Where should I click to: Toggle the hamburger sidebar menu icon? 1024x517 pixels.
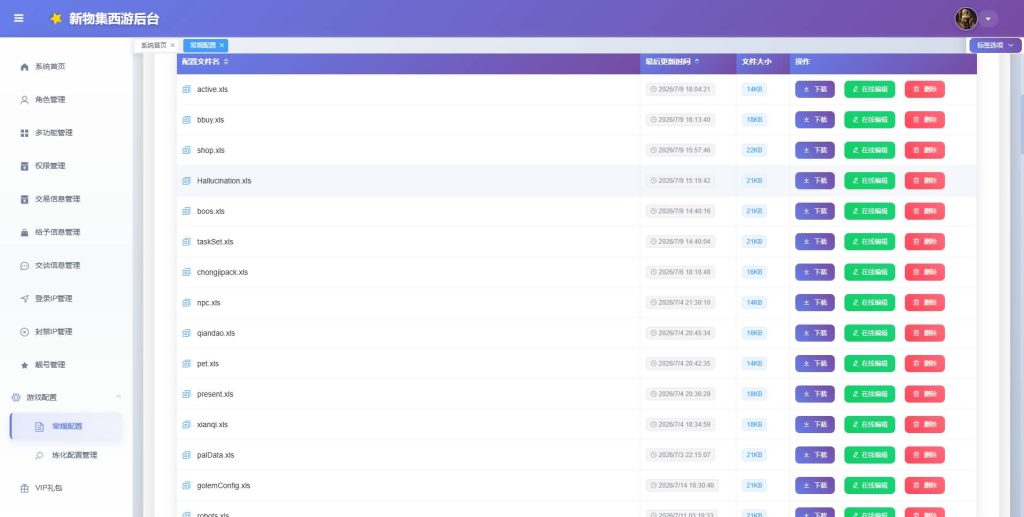pyautogui.click(x=19, y=18)
